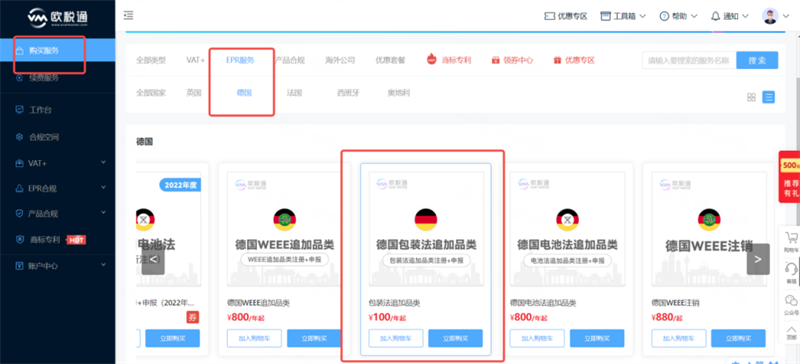800x364 pixels.
Task: Buy 德国WEEE追加品类 now
Action: pos(314,338)
